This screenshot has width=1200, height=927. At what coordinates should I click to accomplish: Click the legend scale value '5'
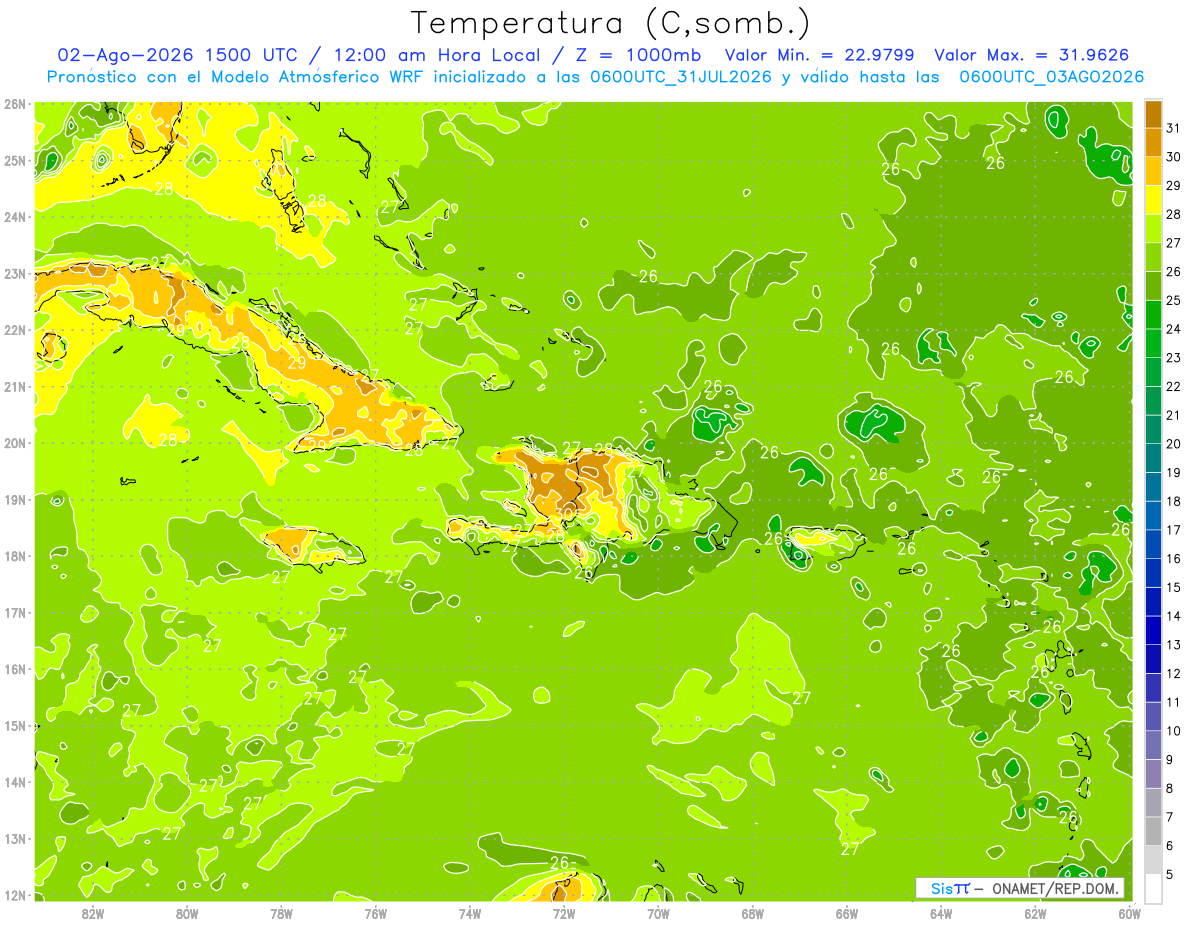coord(1170,874)
